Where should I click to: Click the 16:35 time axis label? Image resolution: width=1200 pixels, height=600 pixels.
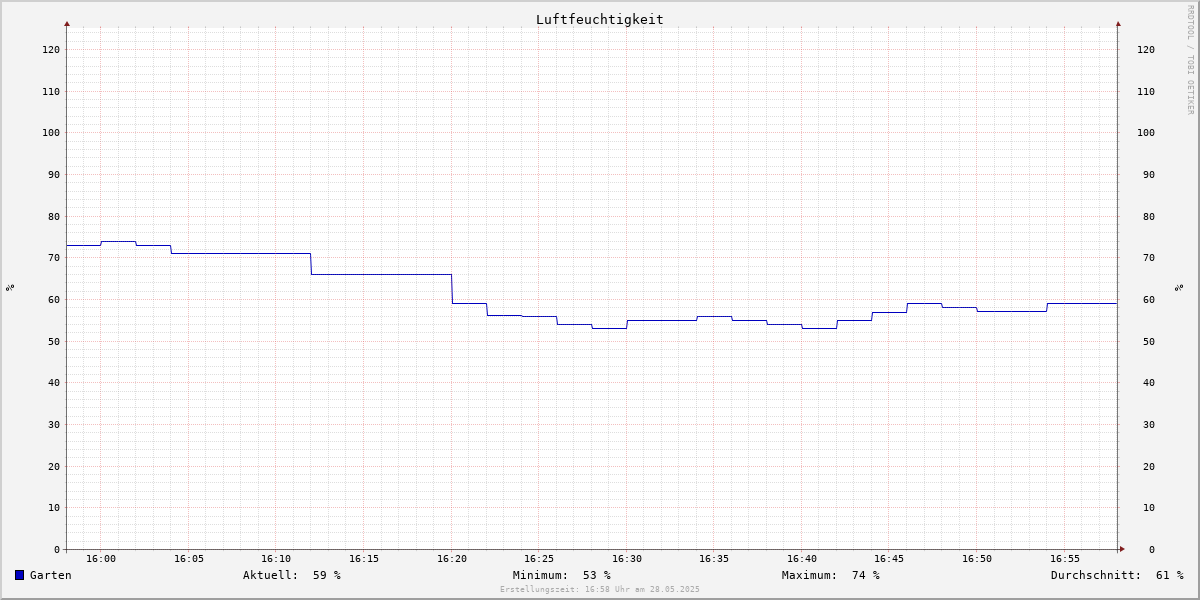pyautogui.click(x=714, y=559)
